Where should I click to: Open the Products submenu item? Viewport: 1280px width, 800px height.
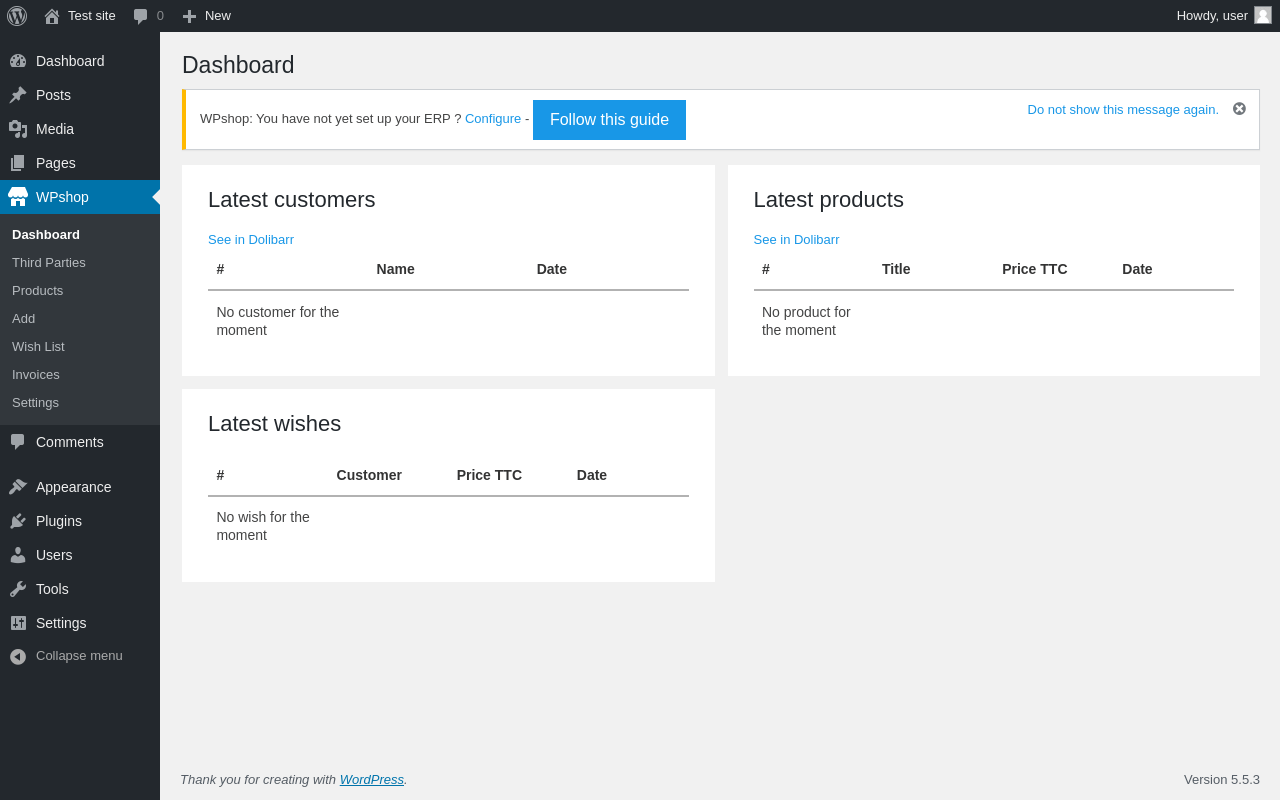point(37,291)
